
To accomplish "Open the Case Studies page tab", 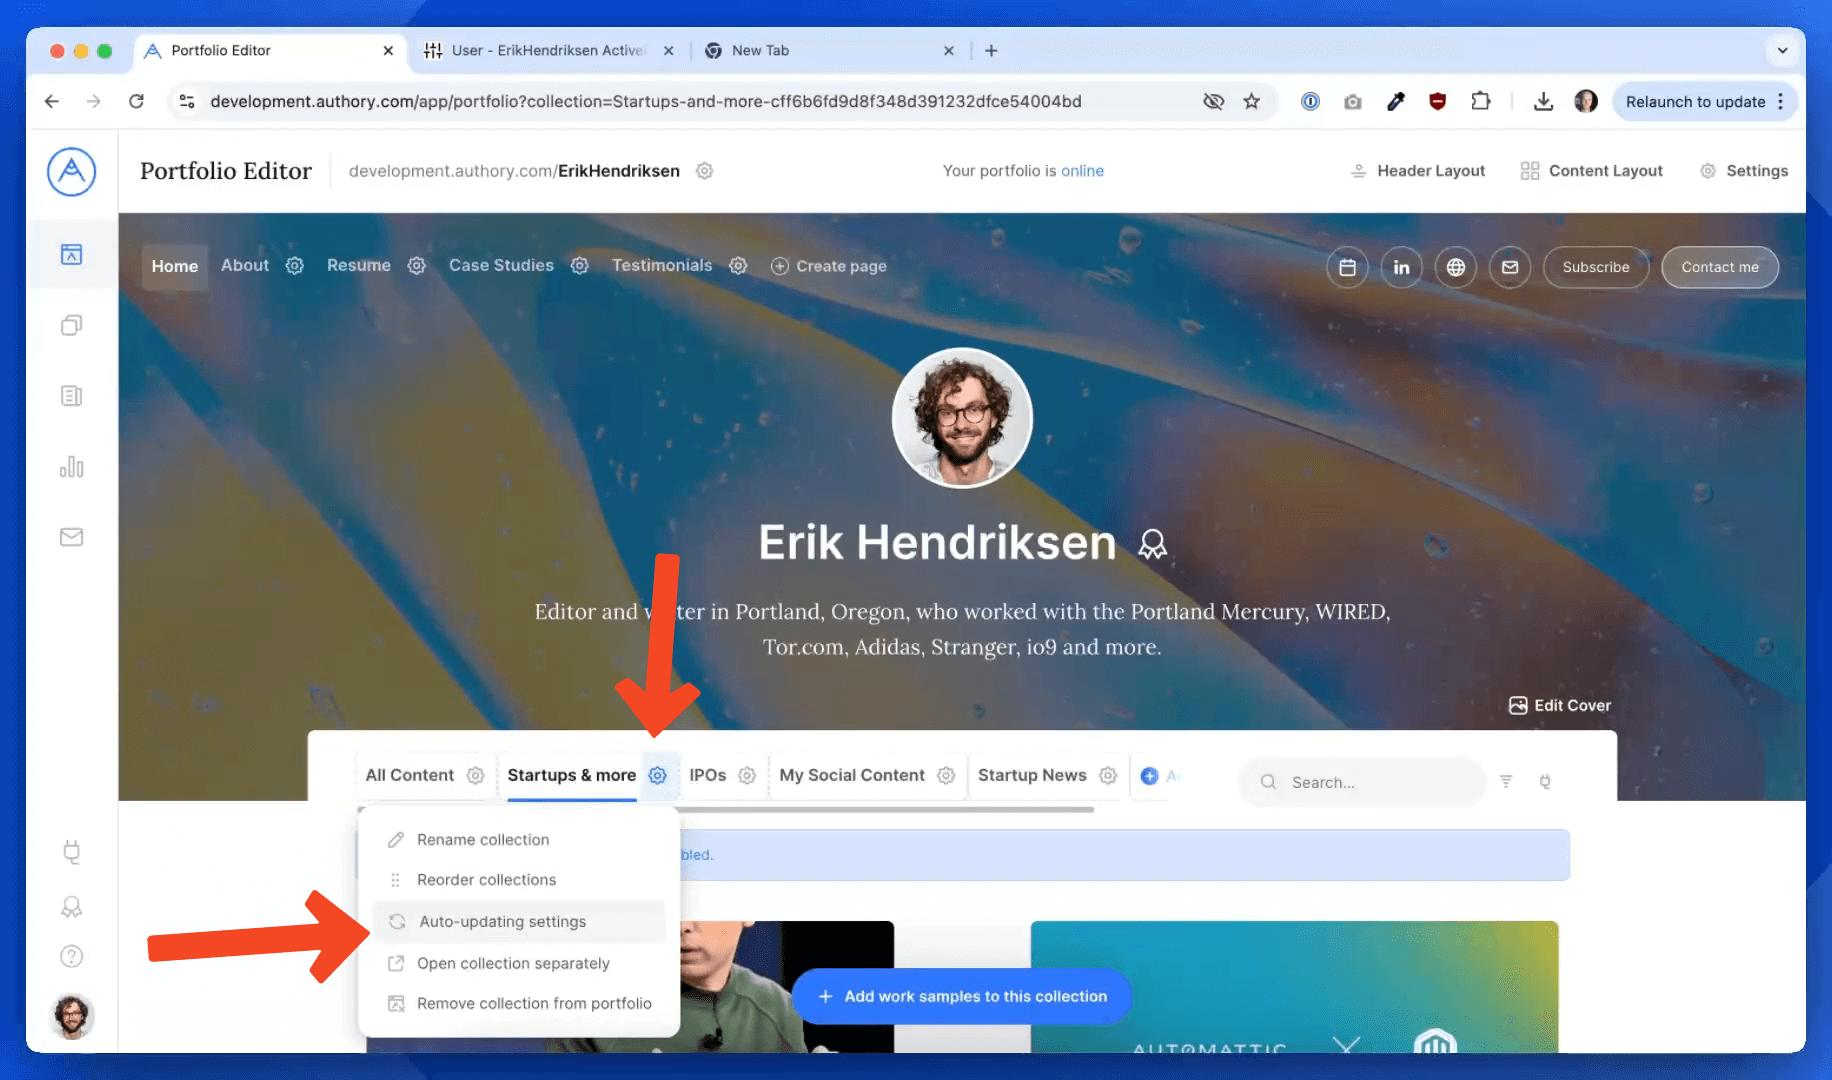I will click(501, 265).
